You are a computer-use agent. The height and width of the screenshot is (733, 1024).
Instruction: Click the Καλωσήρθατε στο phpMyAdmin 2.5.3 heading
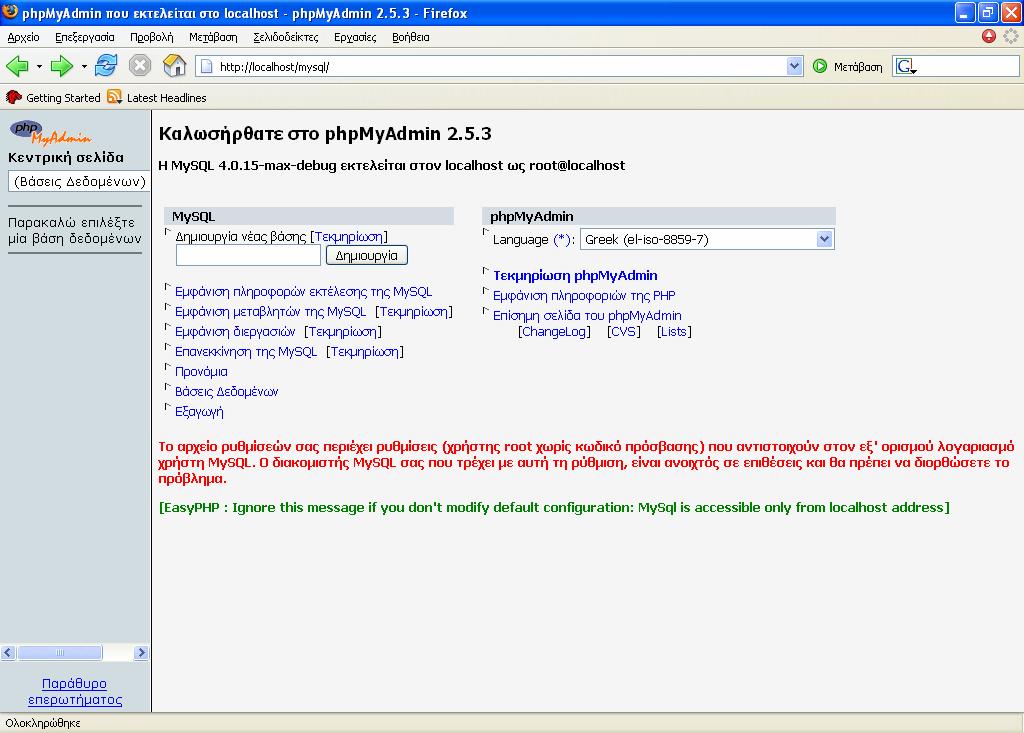pos(325,134)
